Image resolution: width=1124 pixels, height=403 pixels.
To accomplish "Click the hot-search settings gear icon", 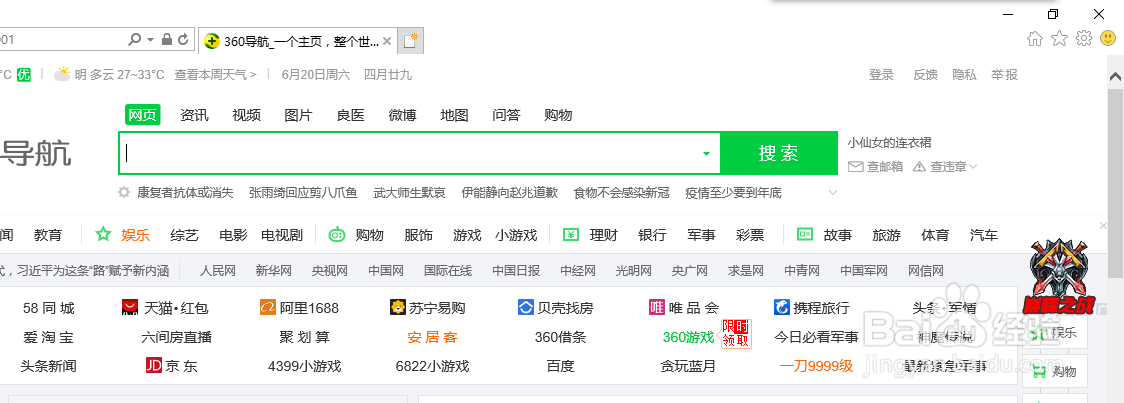I will point(124,192).
